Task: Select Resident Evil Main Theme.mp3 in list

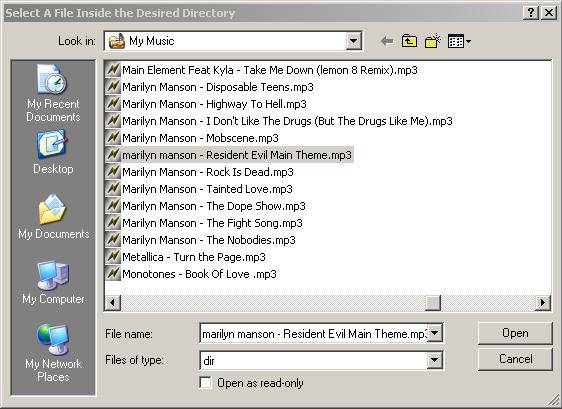Action: pyautogui.click(x=237, y=155)
